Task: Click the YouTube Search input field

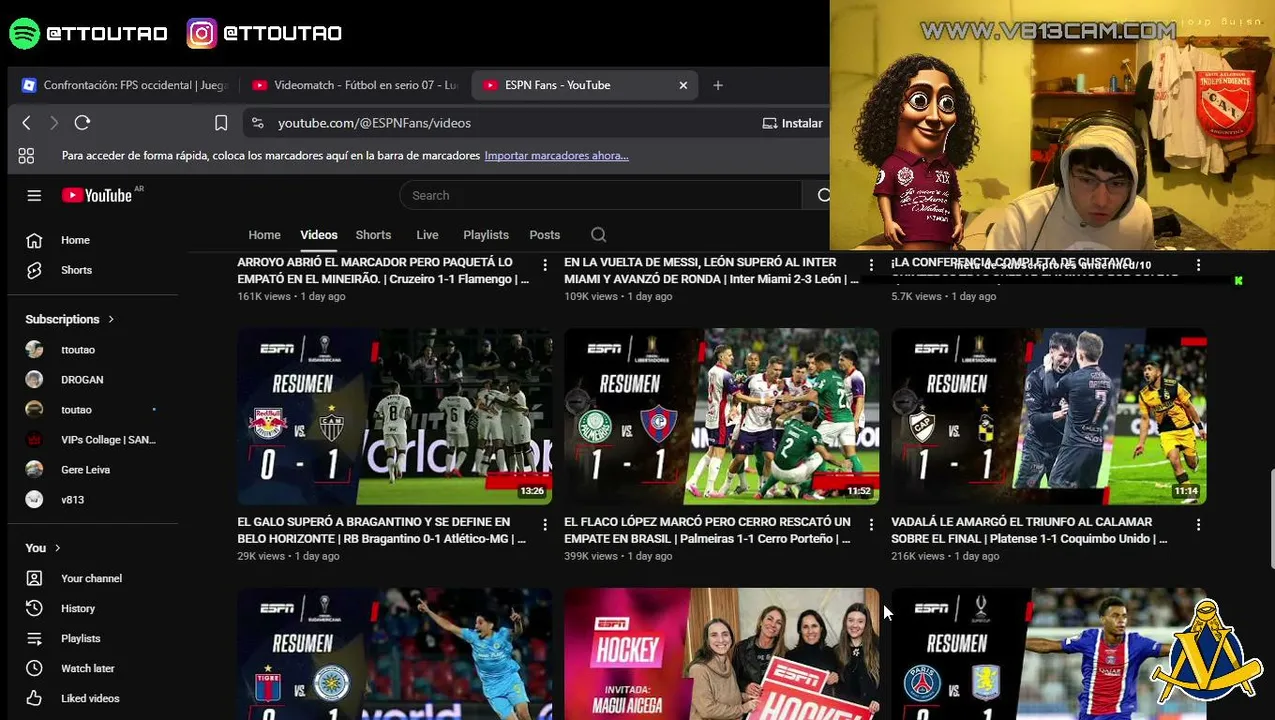Action: coord(600,195)
